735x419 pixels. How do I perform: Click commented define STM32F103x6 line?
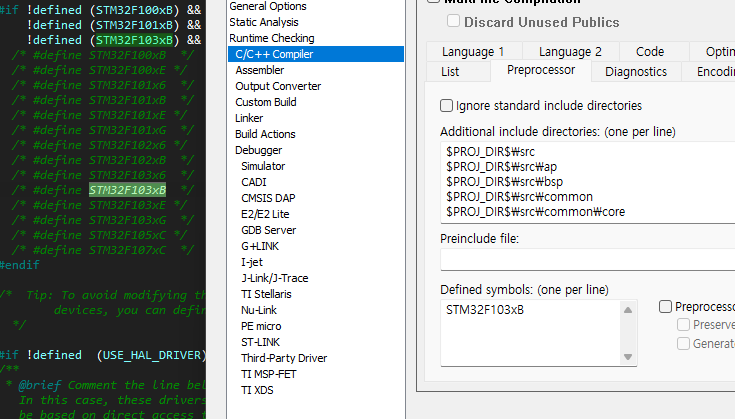tap(103, 175)
